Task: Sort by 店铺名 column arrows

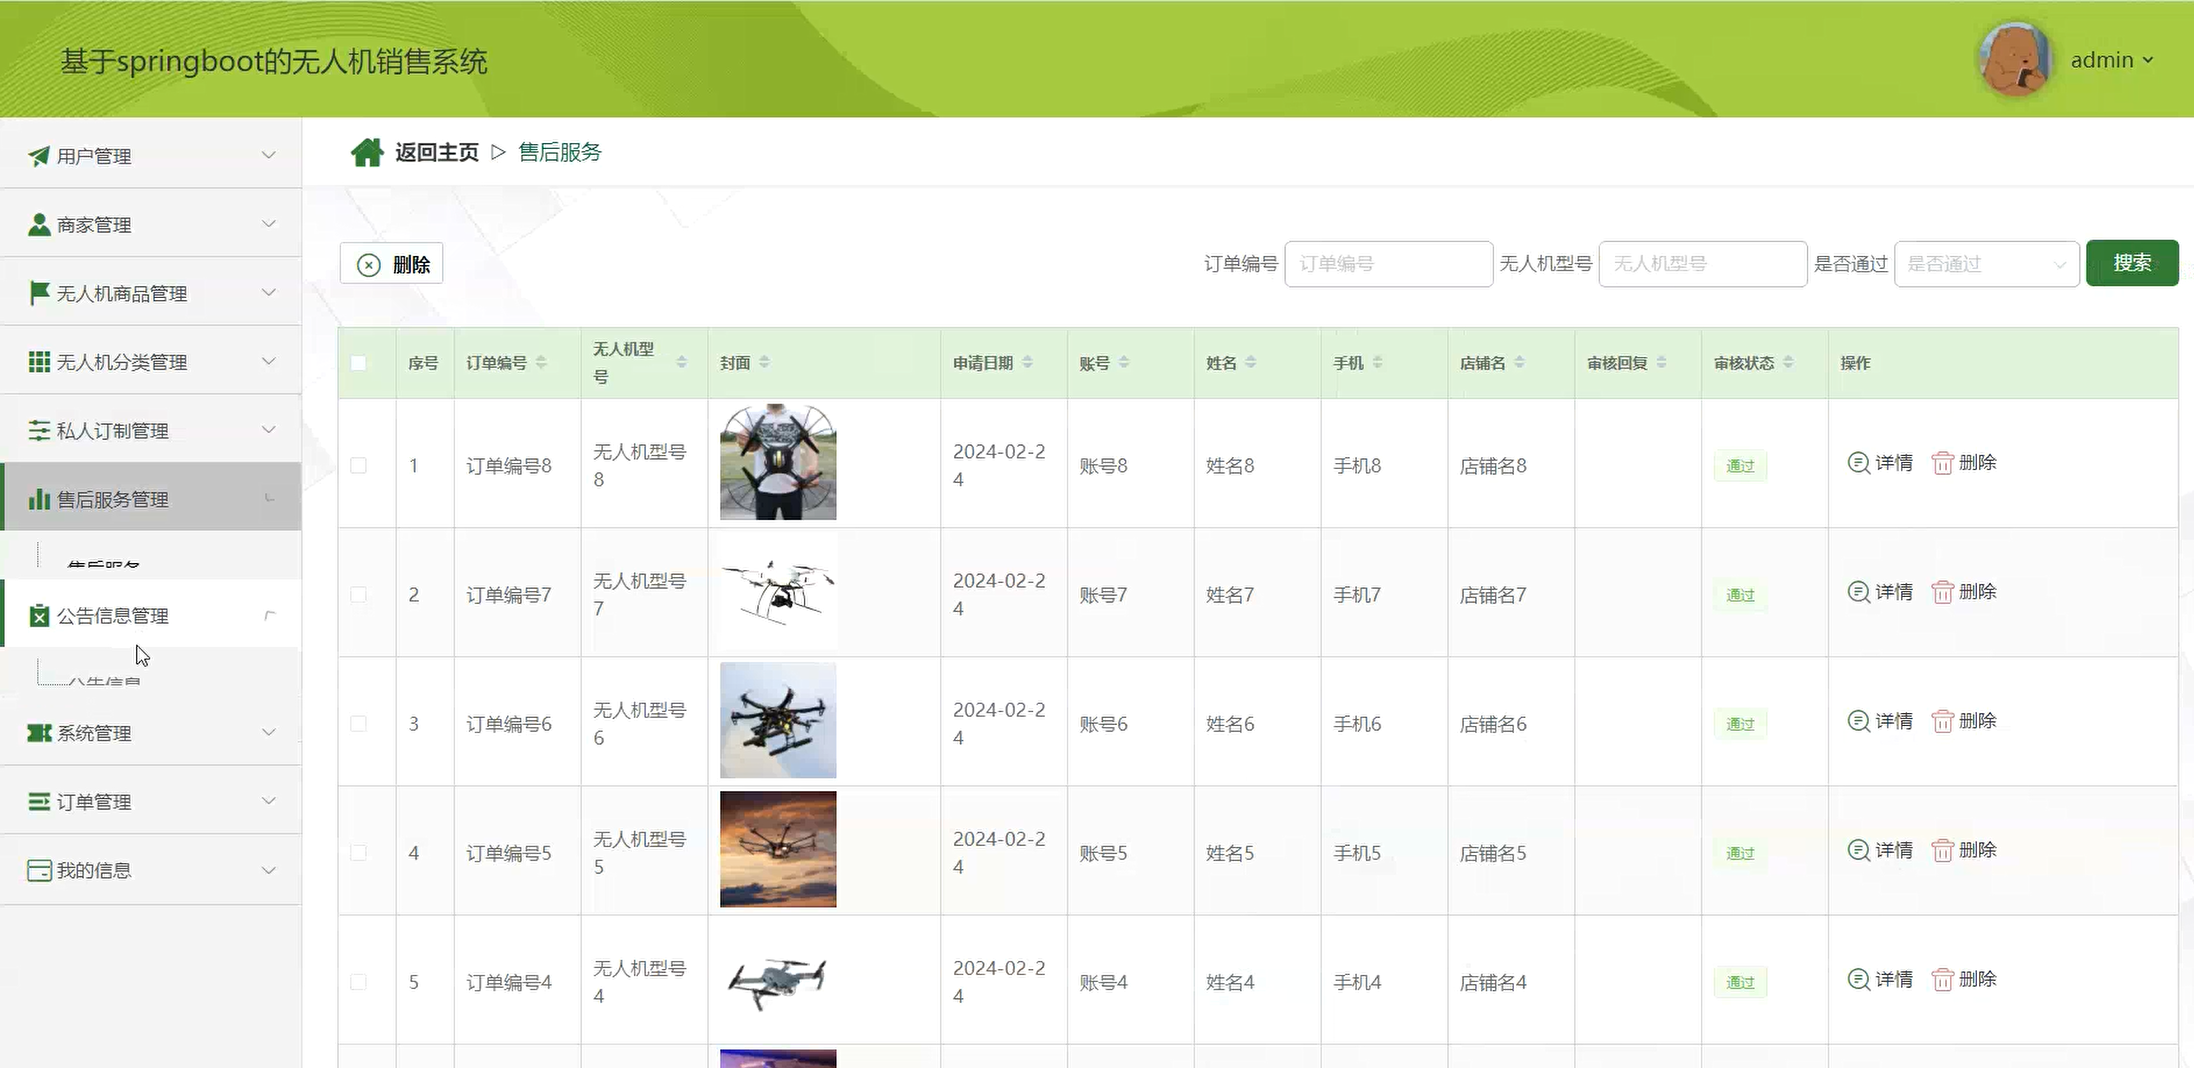Action: click(x=1519, y=362)
